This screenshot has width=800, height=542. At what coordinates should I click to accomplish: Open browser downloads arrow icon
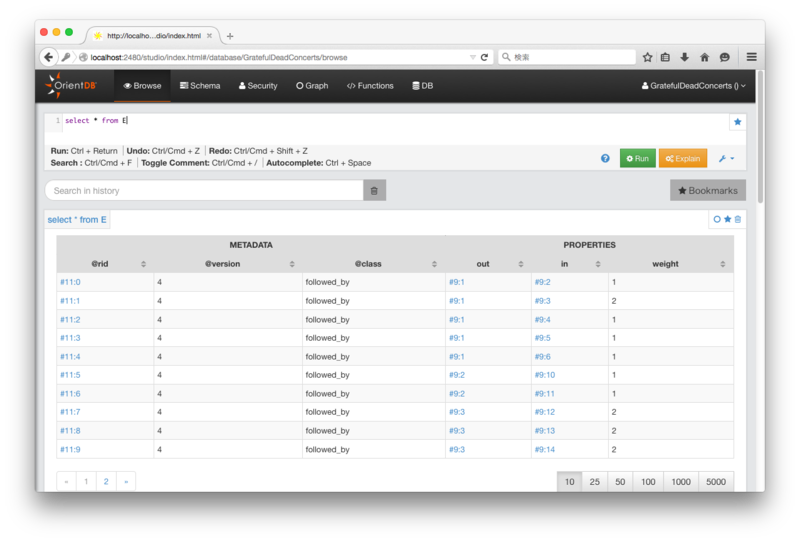tap(685, 57)
